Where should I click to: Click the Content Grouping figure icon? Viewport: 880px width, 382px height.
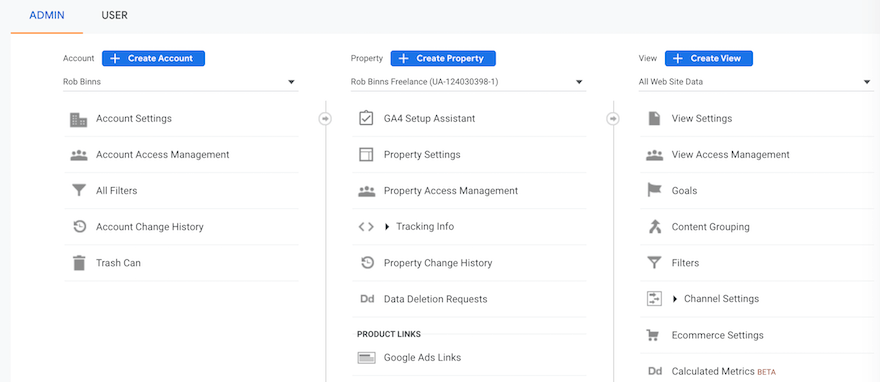[654, 227]
